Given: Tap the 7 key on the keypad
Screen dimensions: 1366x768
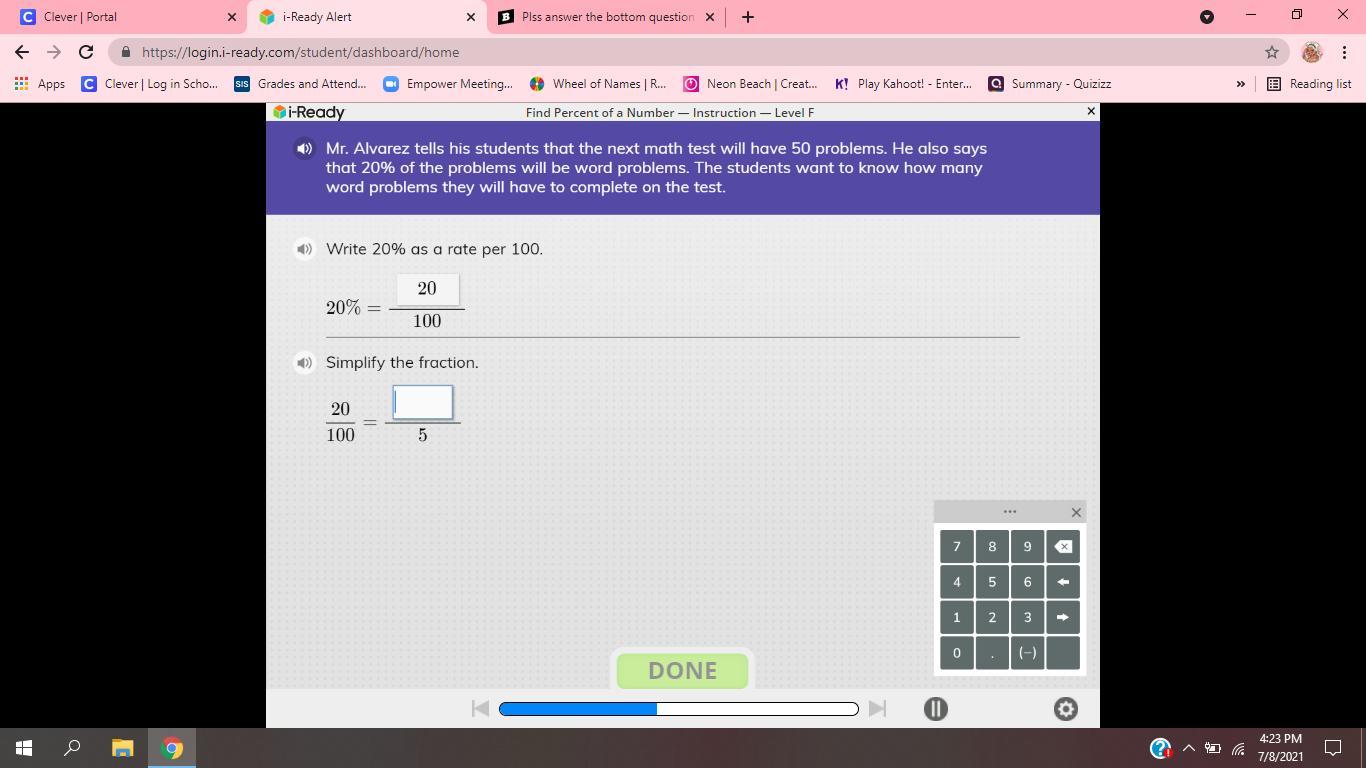Looking at the screenshot, I should (x=956, y=546).
